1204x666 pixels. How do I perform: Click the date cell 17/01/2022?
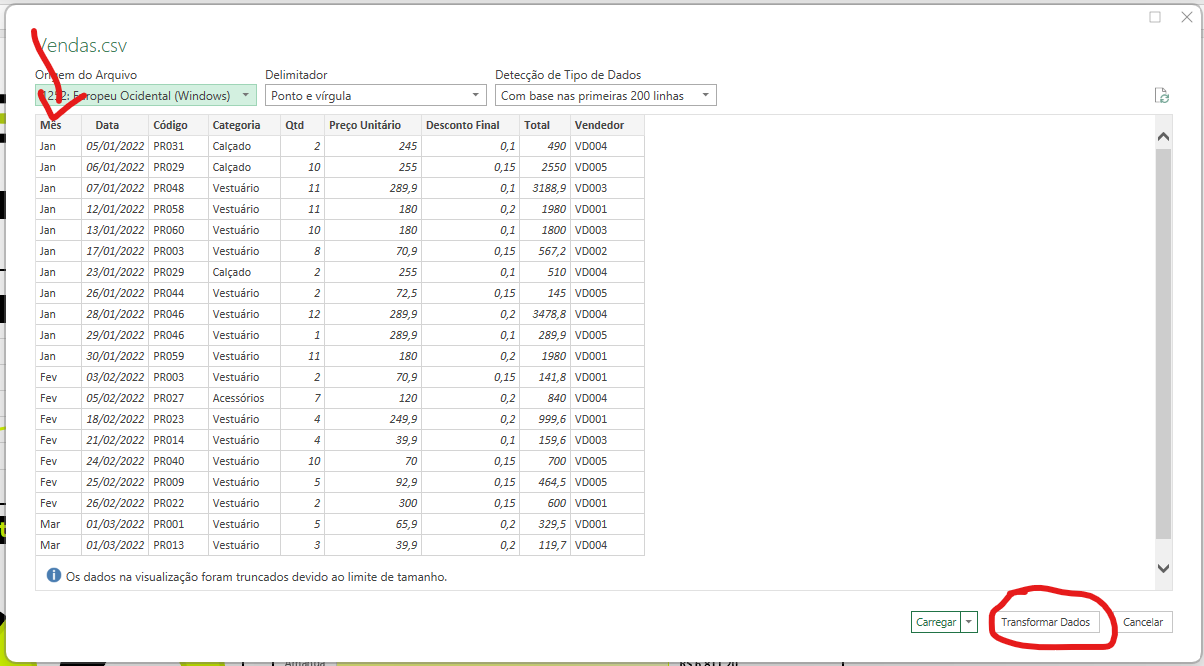[115, 251]
